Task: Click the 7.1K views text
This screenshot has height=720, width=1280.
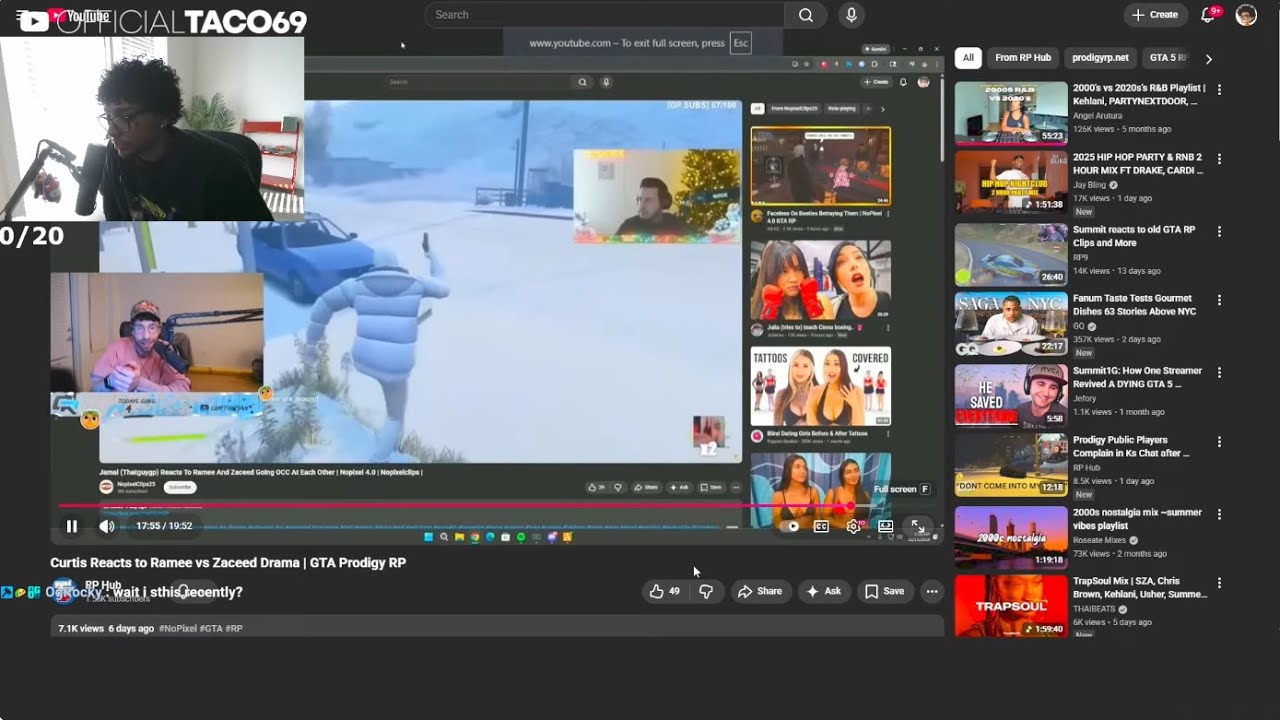Action: [x=81, y=628]
